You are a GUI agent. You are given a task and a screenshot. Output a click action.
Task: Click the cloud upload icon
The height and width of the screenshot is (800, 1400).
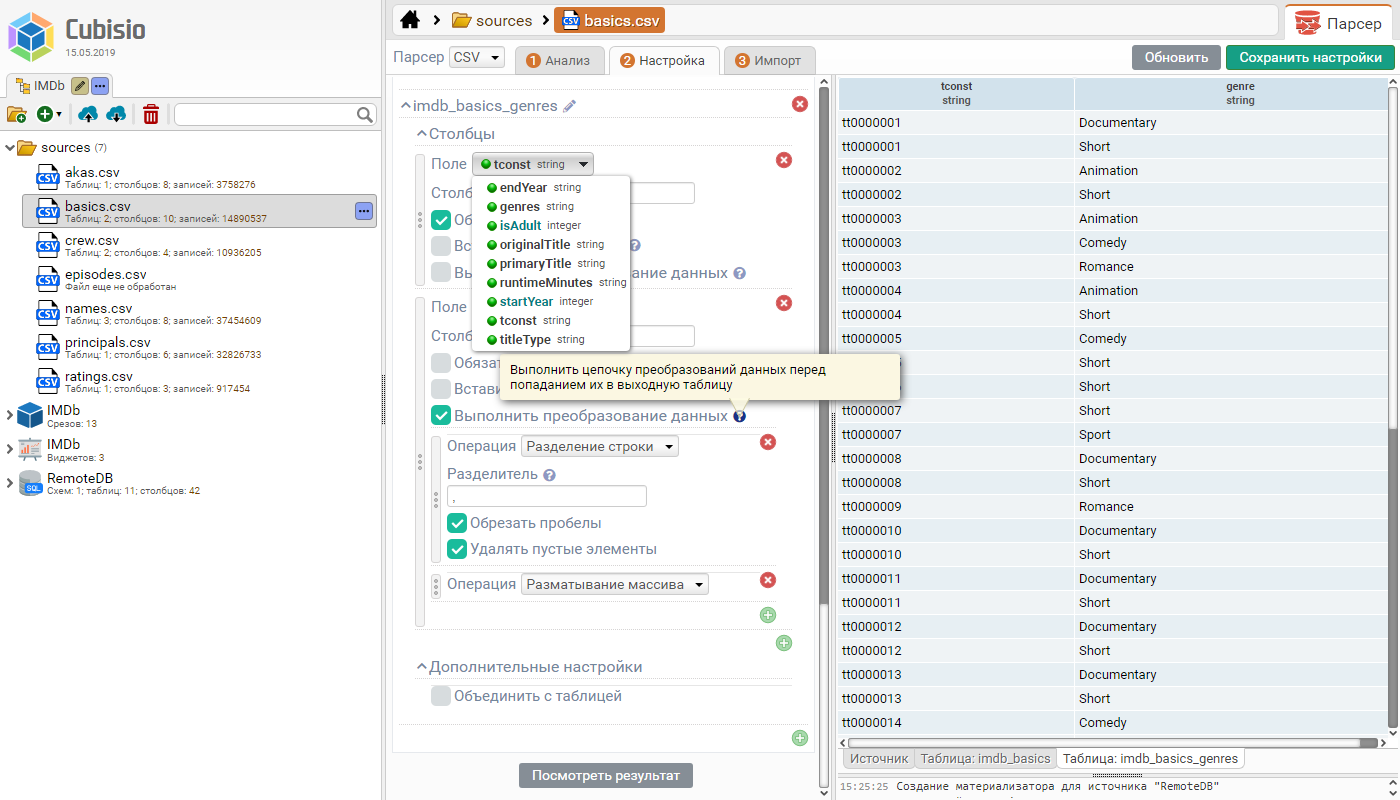[88, 115]
